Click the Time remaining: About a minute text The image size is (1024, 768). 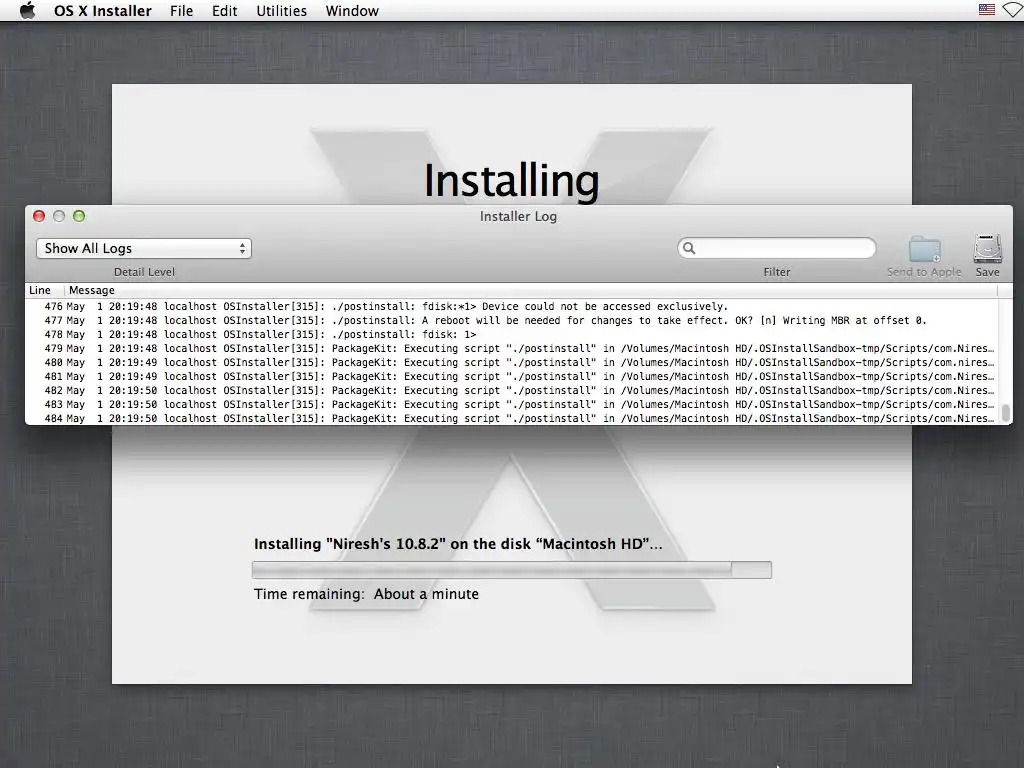366,594
